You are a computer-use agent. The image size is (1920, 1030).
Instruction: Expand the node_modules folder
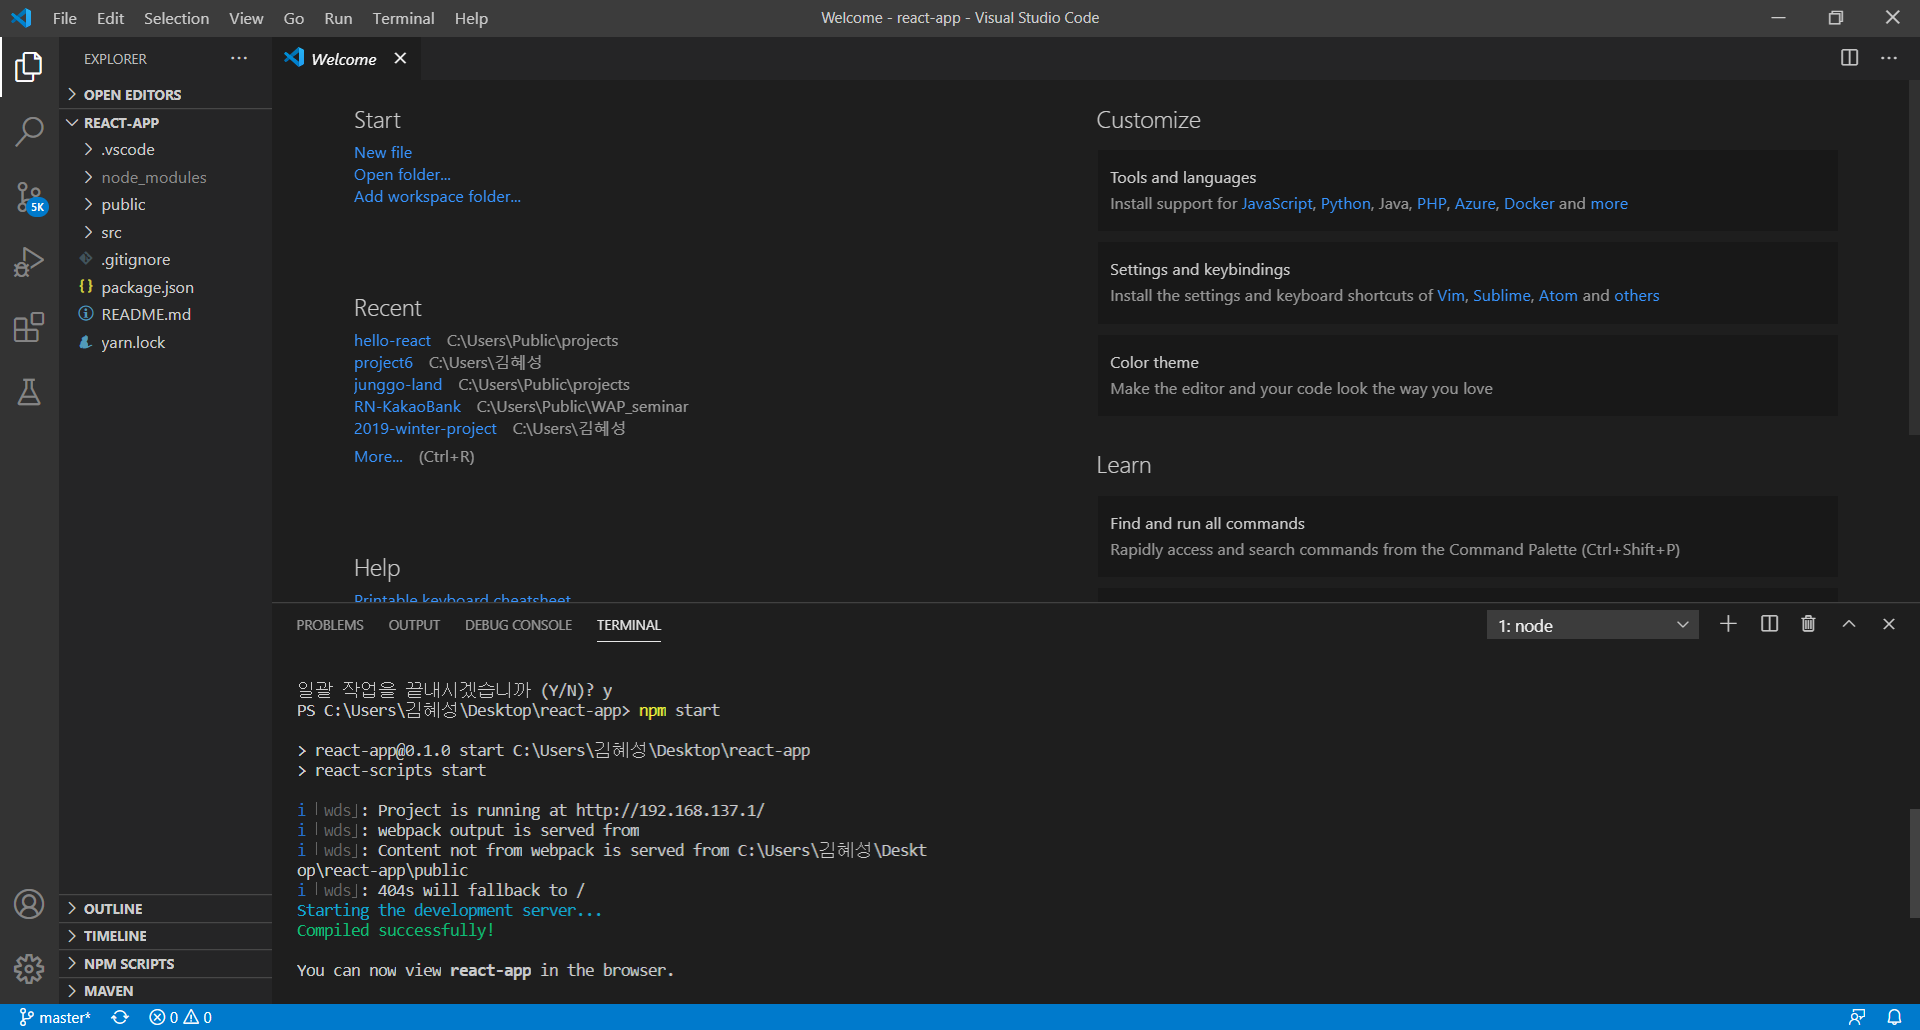[165, 177]
